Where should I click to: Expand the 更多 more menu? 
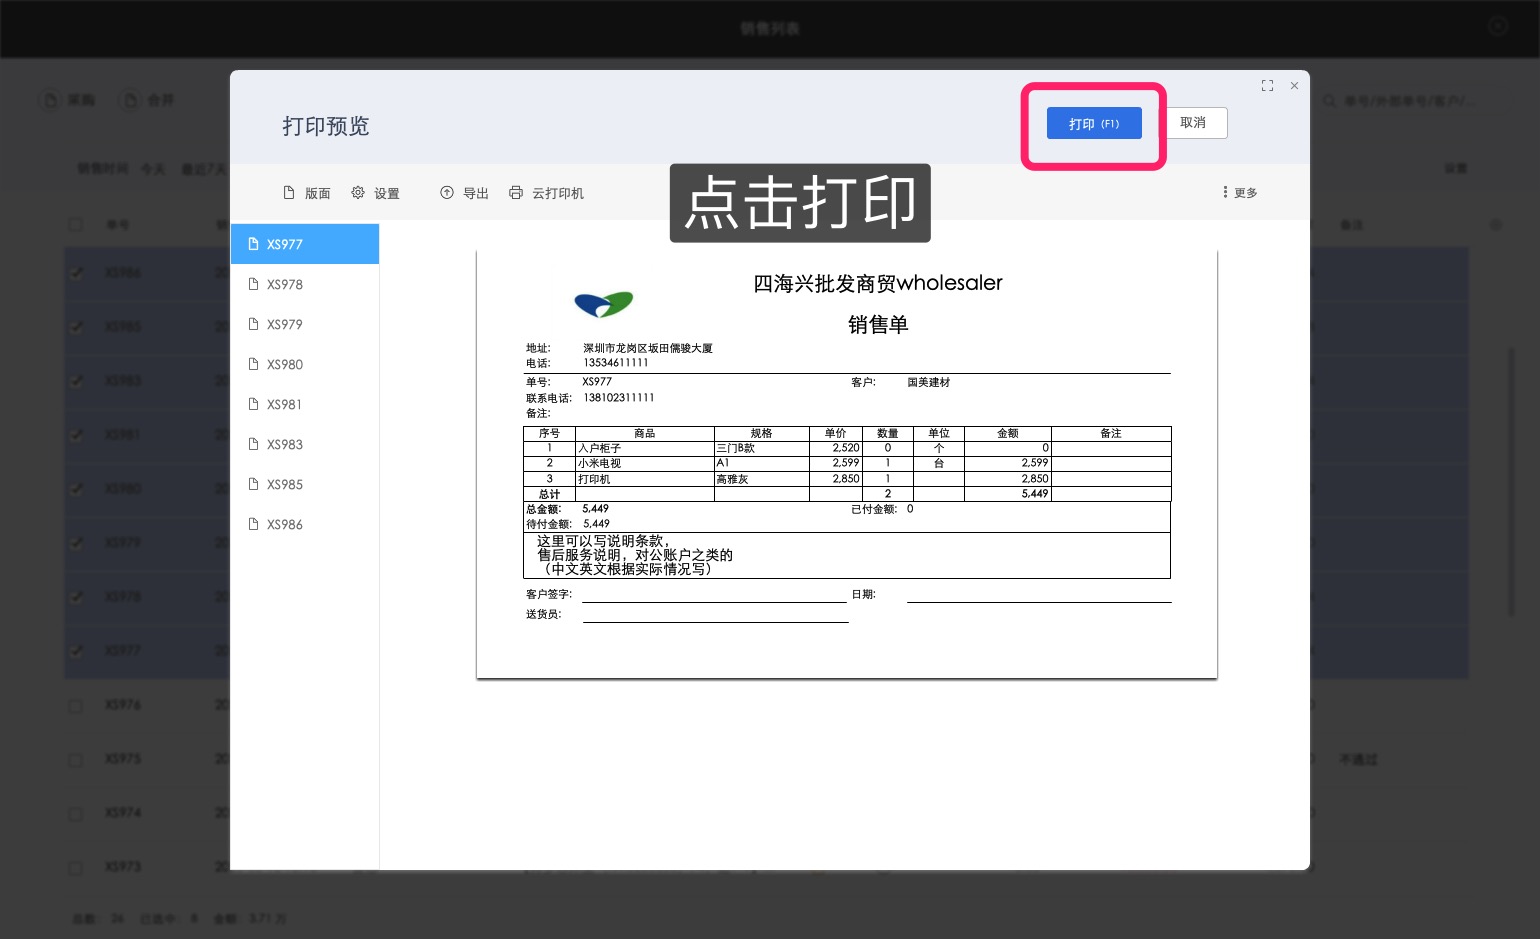(x=1240, y=192)
